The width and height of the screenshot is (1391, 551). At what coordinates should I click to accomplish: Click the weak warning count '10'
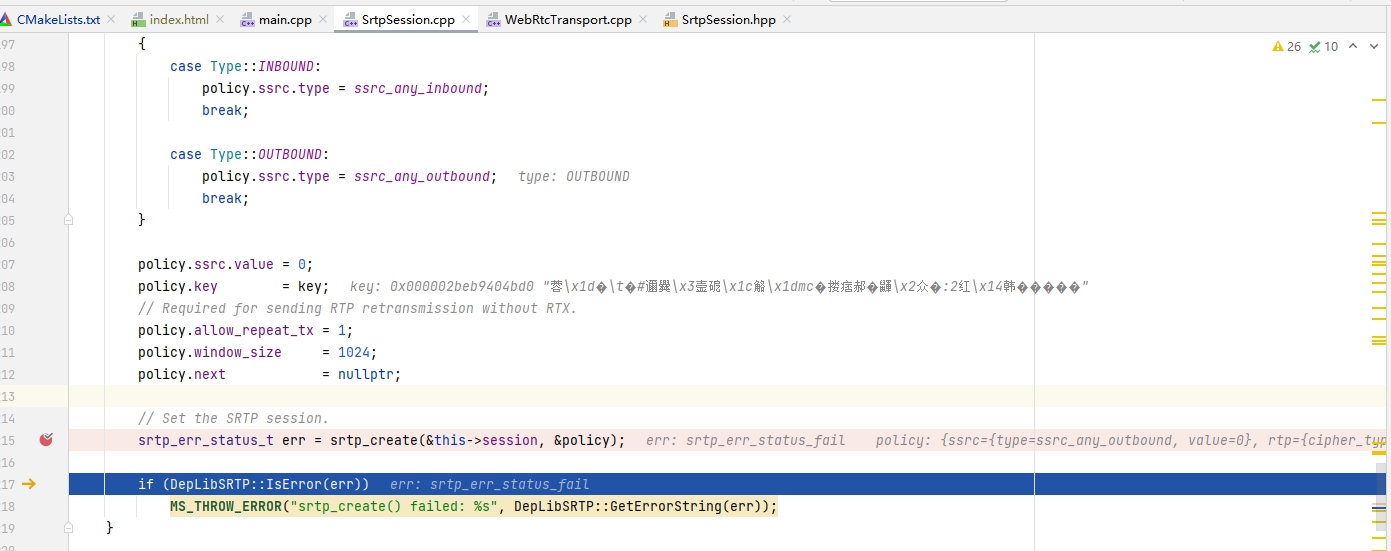coord(1331,46)
